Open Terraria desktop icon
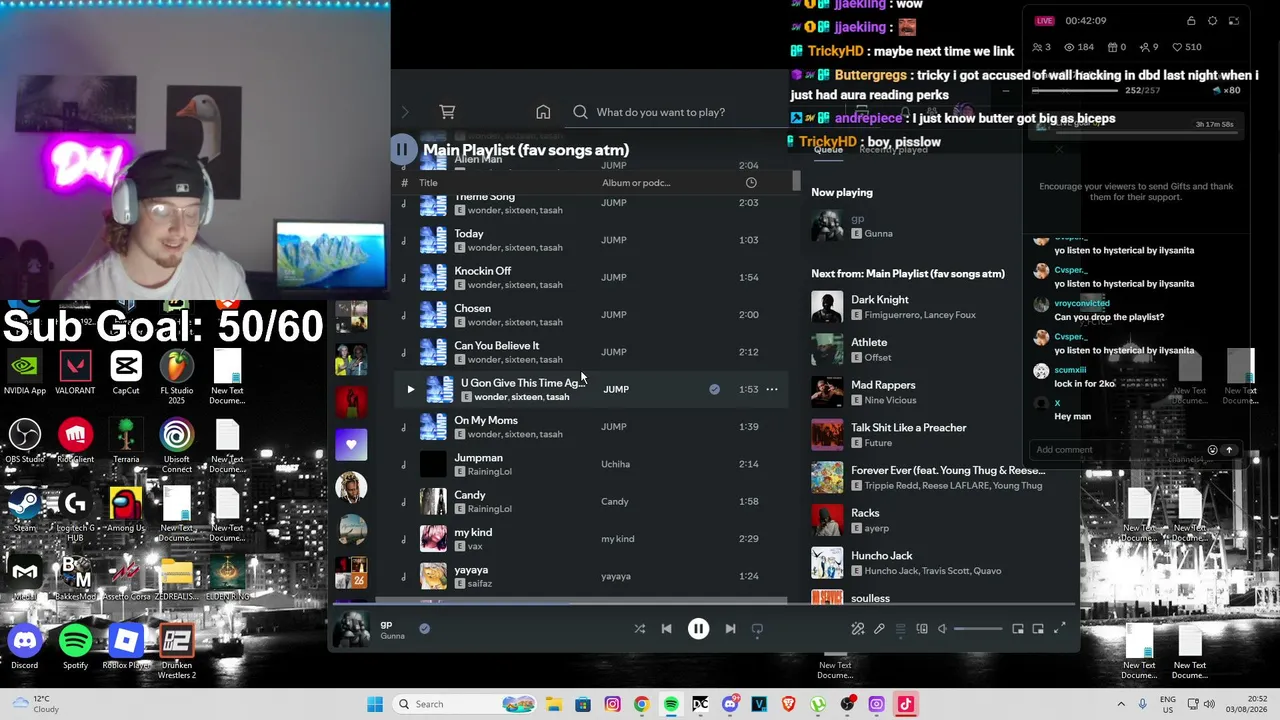Image resolution: width=1280 pixels, height=720 pixels. click(x=126, y=442)
